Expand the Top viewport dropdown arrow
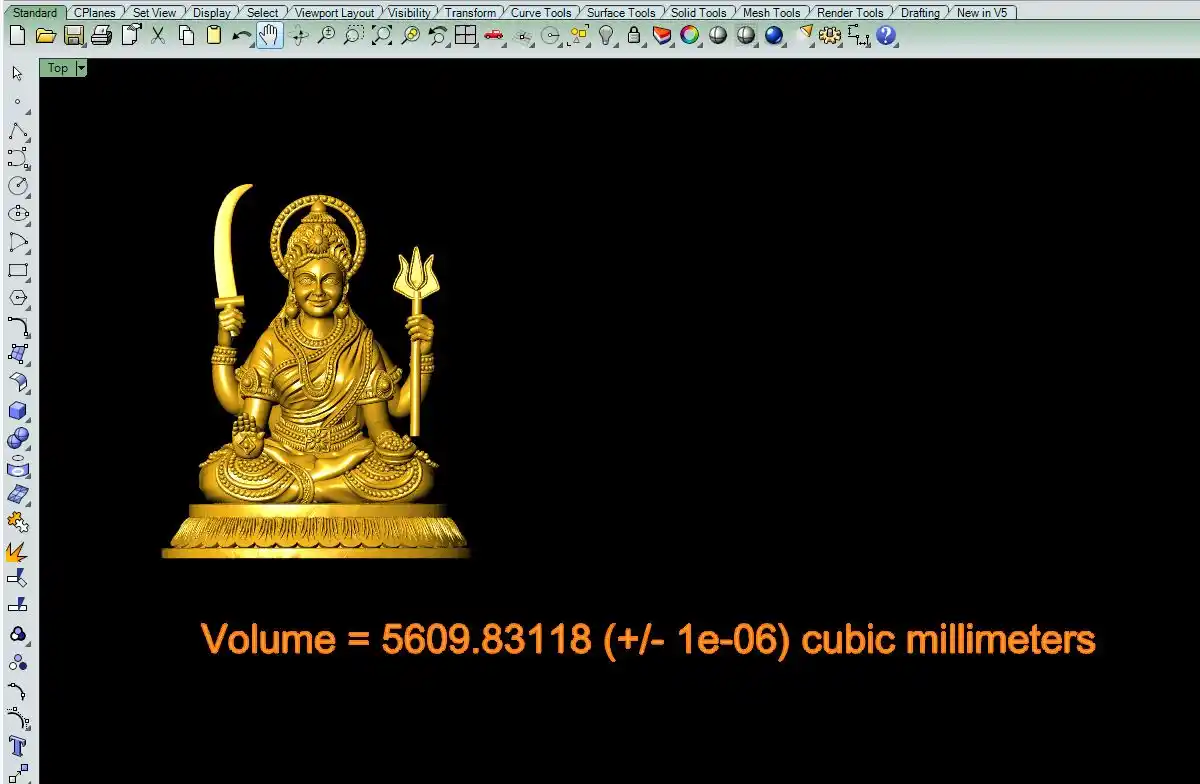 pyautogui.click(x=81, y=68)
